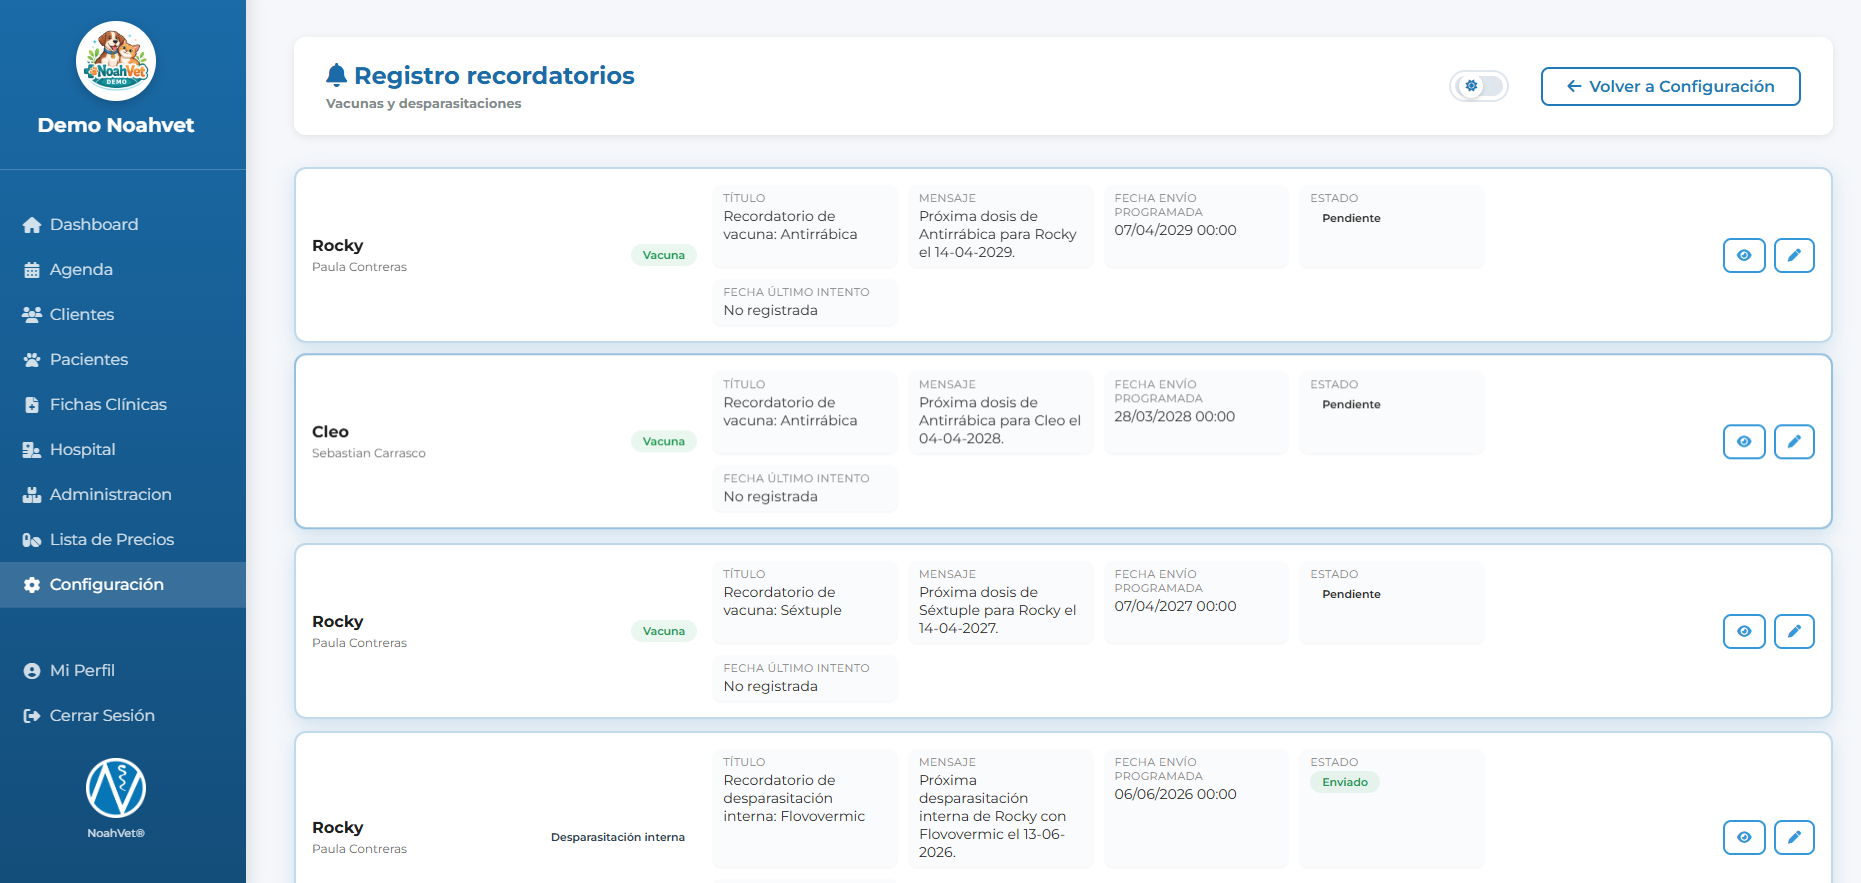The height and width of the screenshot is (883, 1861).
Task: Open Fichas Clínicas from the sidebar
Action: click(x=123, y=405)
